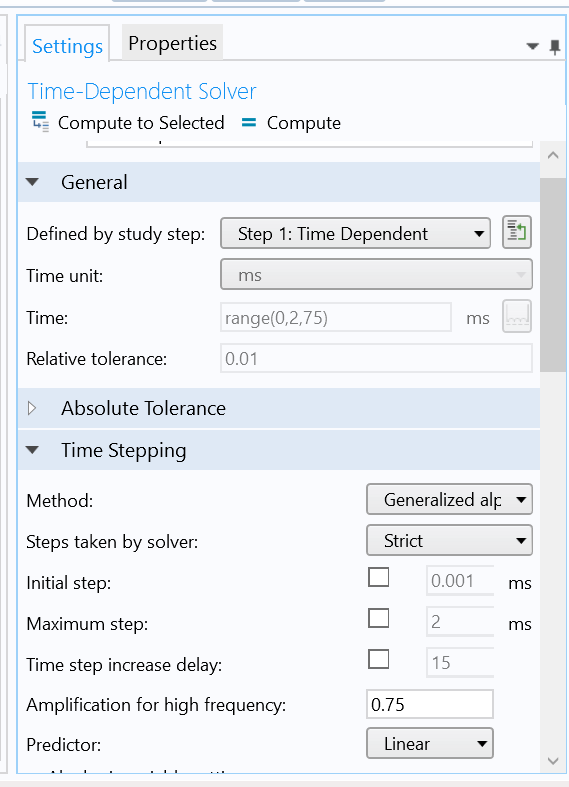Enable the Time step increase delay checkbox
Image resolution: width=569 pixels, height=787 pixels.
click(378, 659)
